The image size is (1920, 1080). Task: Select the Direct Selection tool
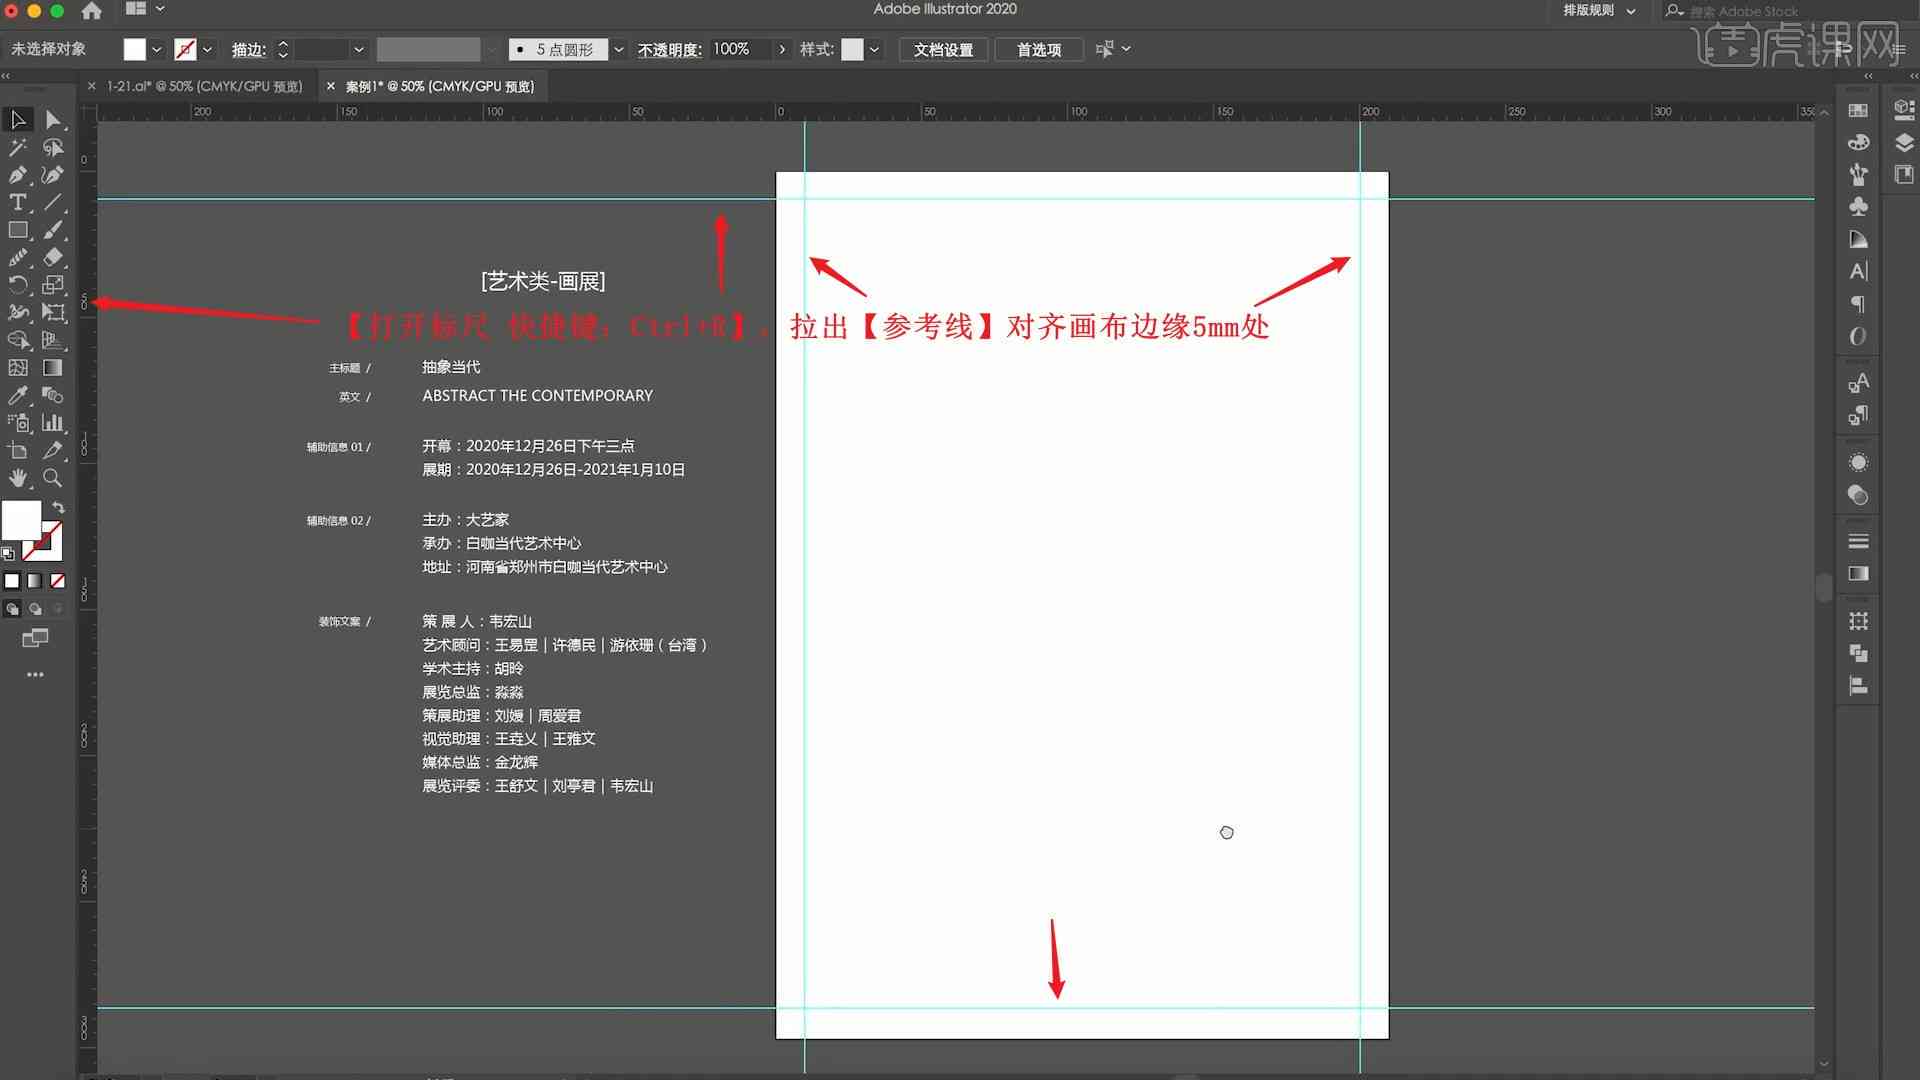(x=53, y=119)
